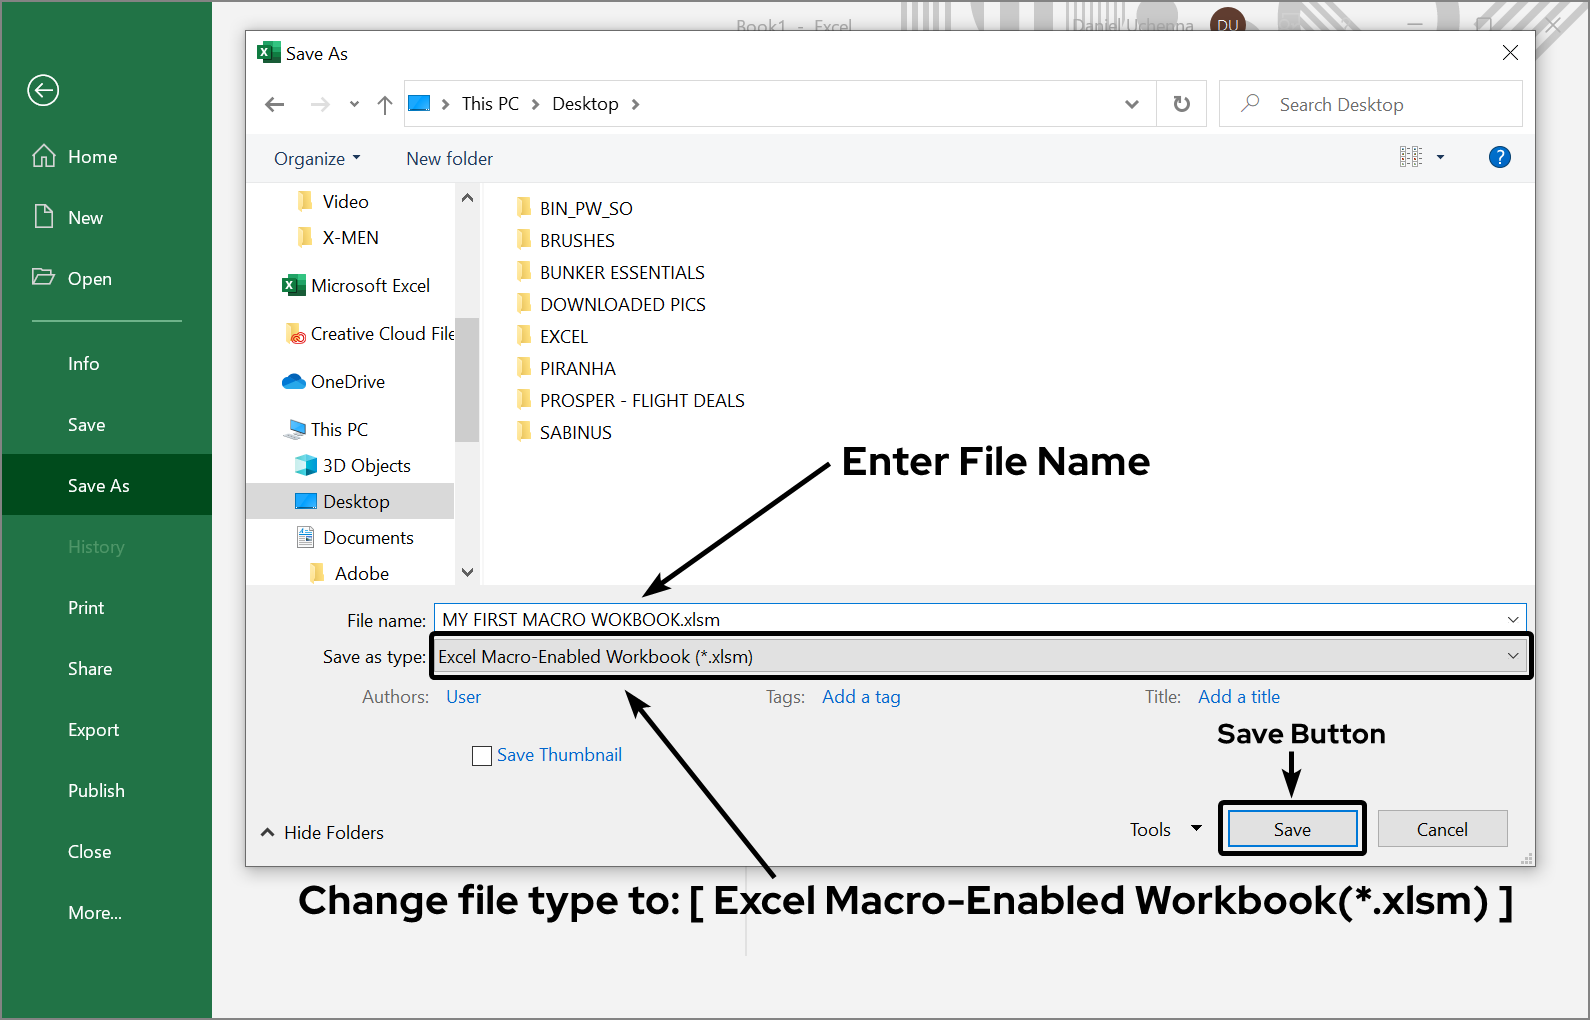Open the change view layout icon
The width and height of the screenshot is (1590, 1020).
(1411, 157)
